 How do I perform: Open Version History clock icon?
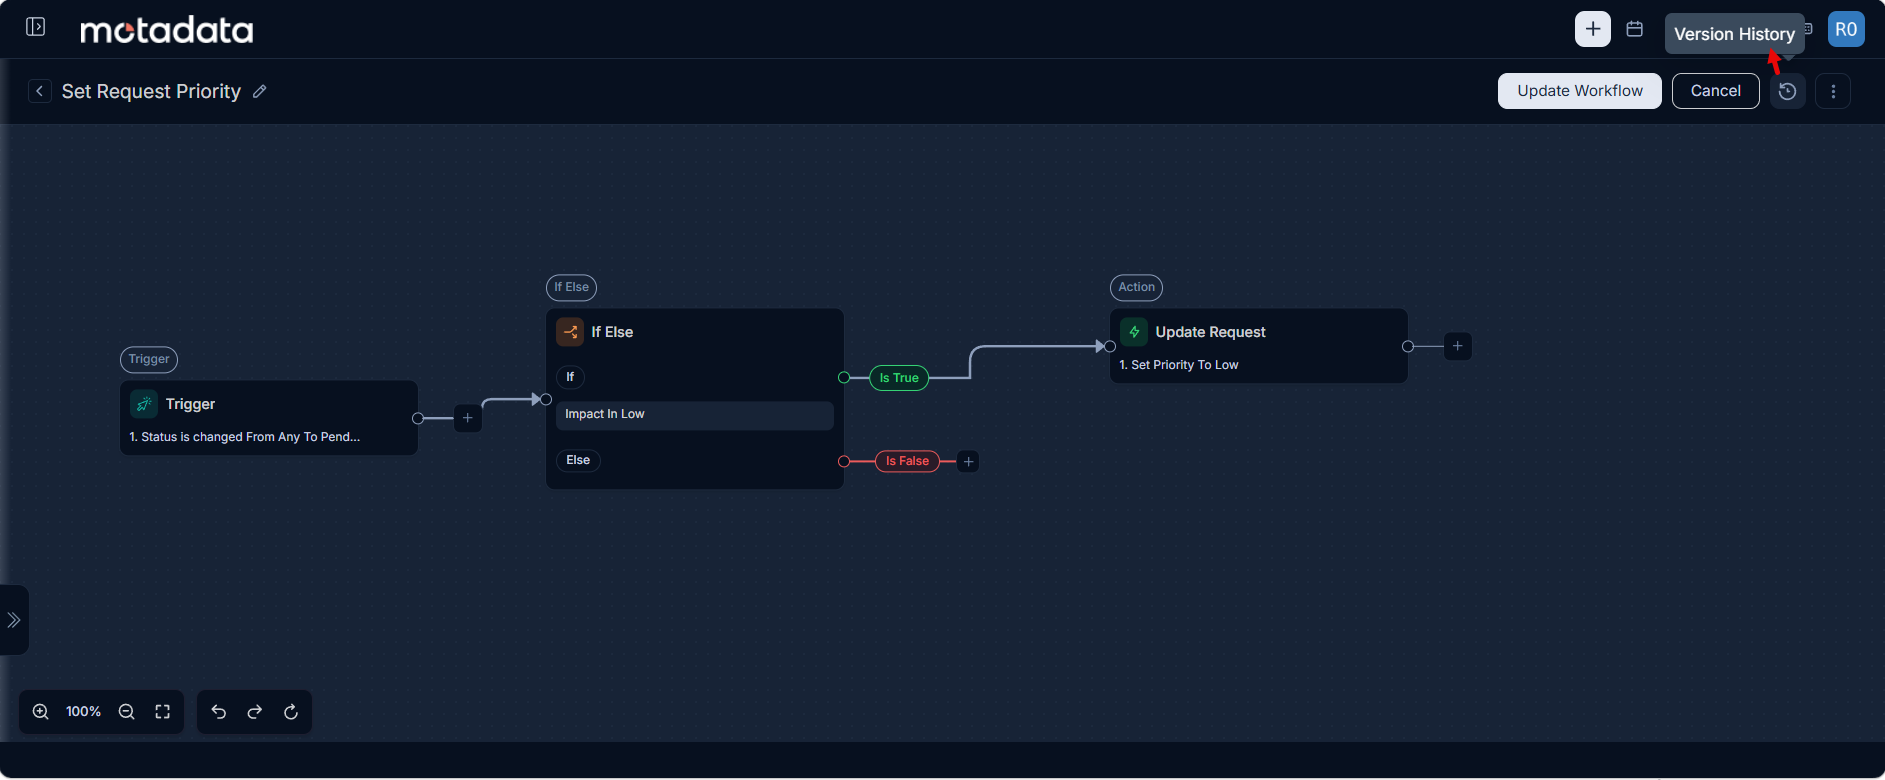point(1788,91)
